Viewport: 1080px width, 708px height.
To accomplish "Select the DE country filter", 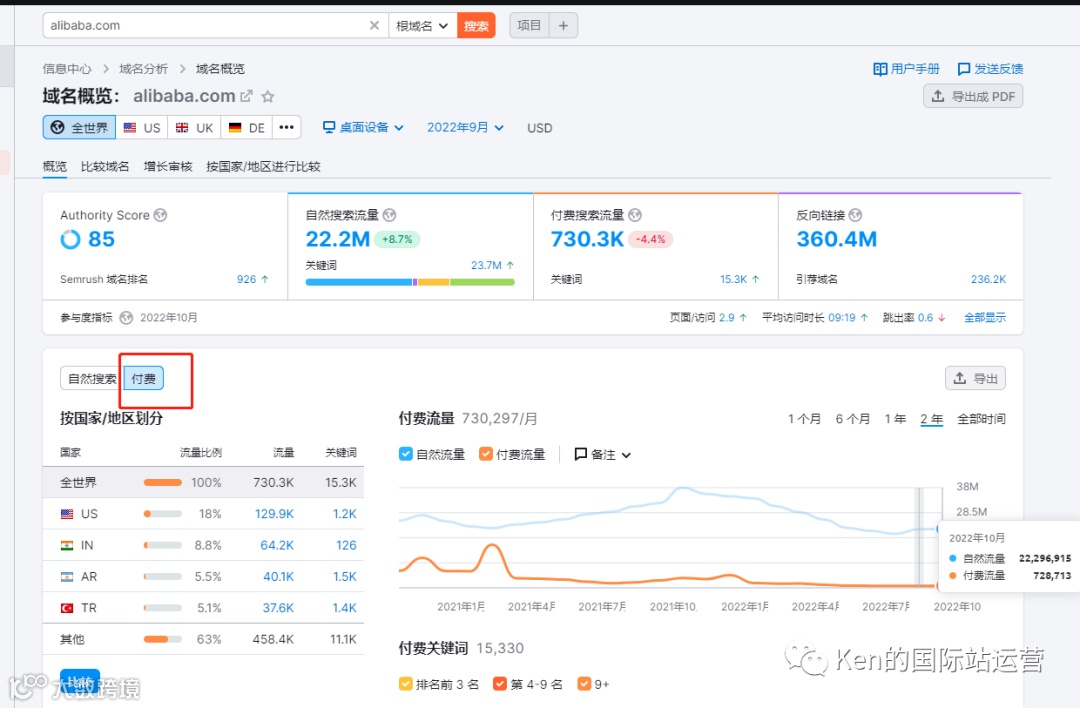I will point(247,127).
